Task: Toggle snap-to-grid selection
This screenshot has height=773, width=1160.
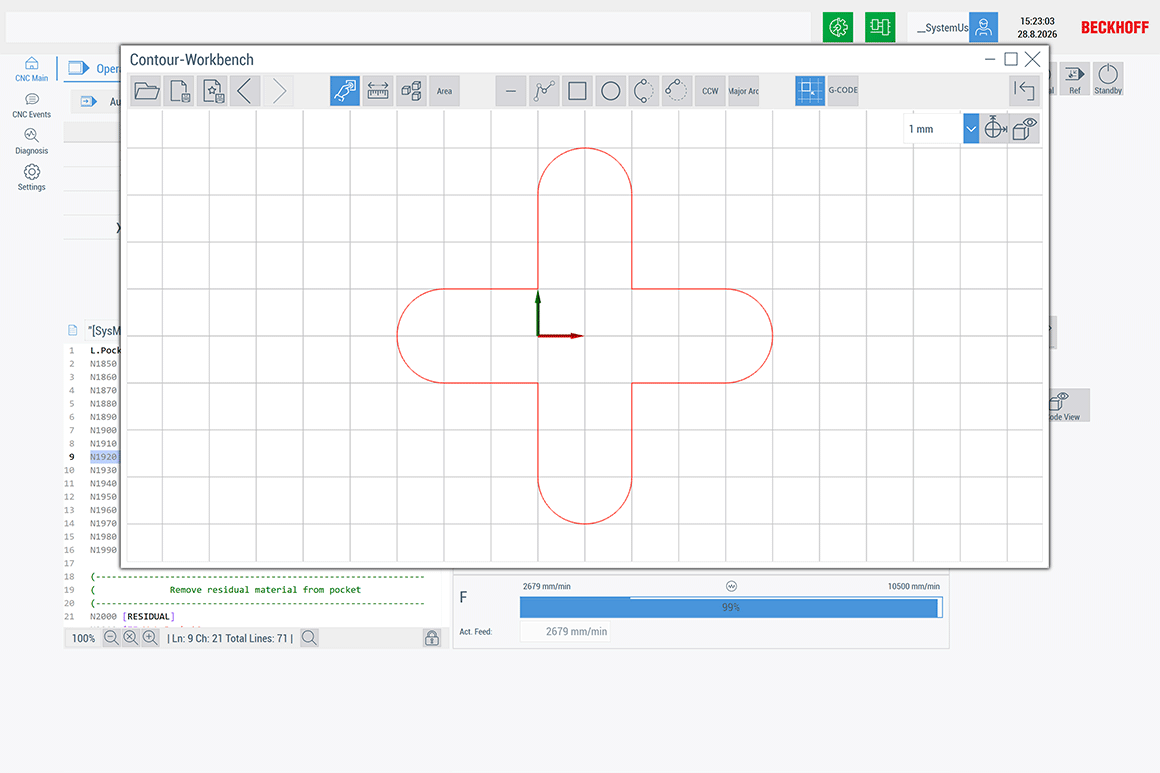Action: pos(809,91)
